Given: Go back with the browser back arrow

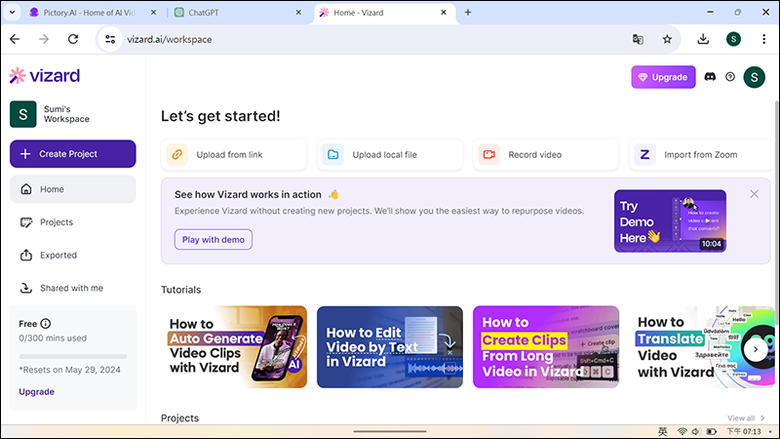Looking at the screenshot, I should 15,39.
